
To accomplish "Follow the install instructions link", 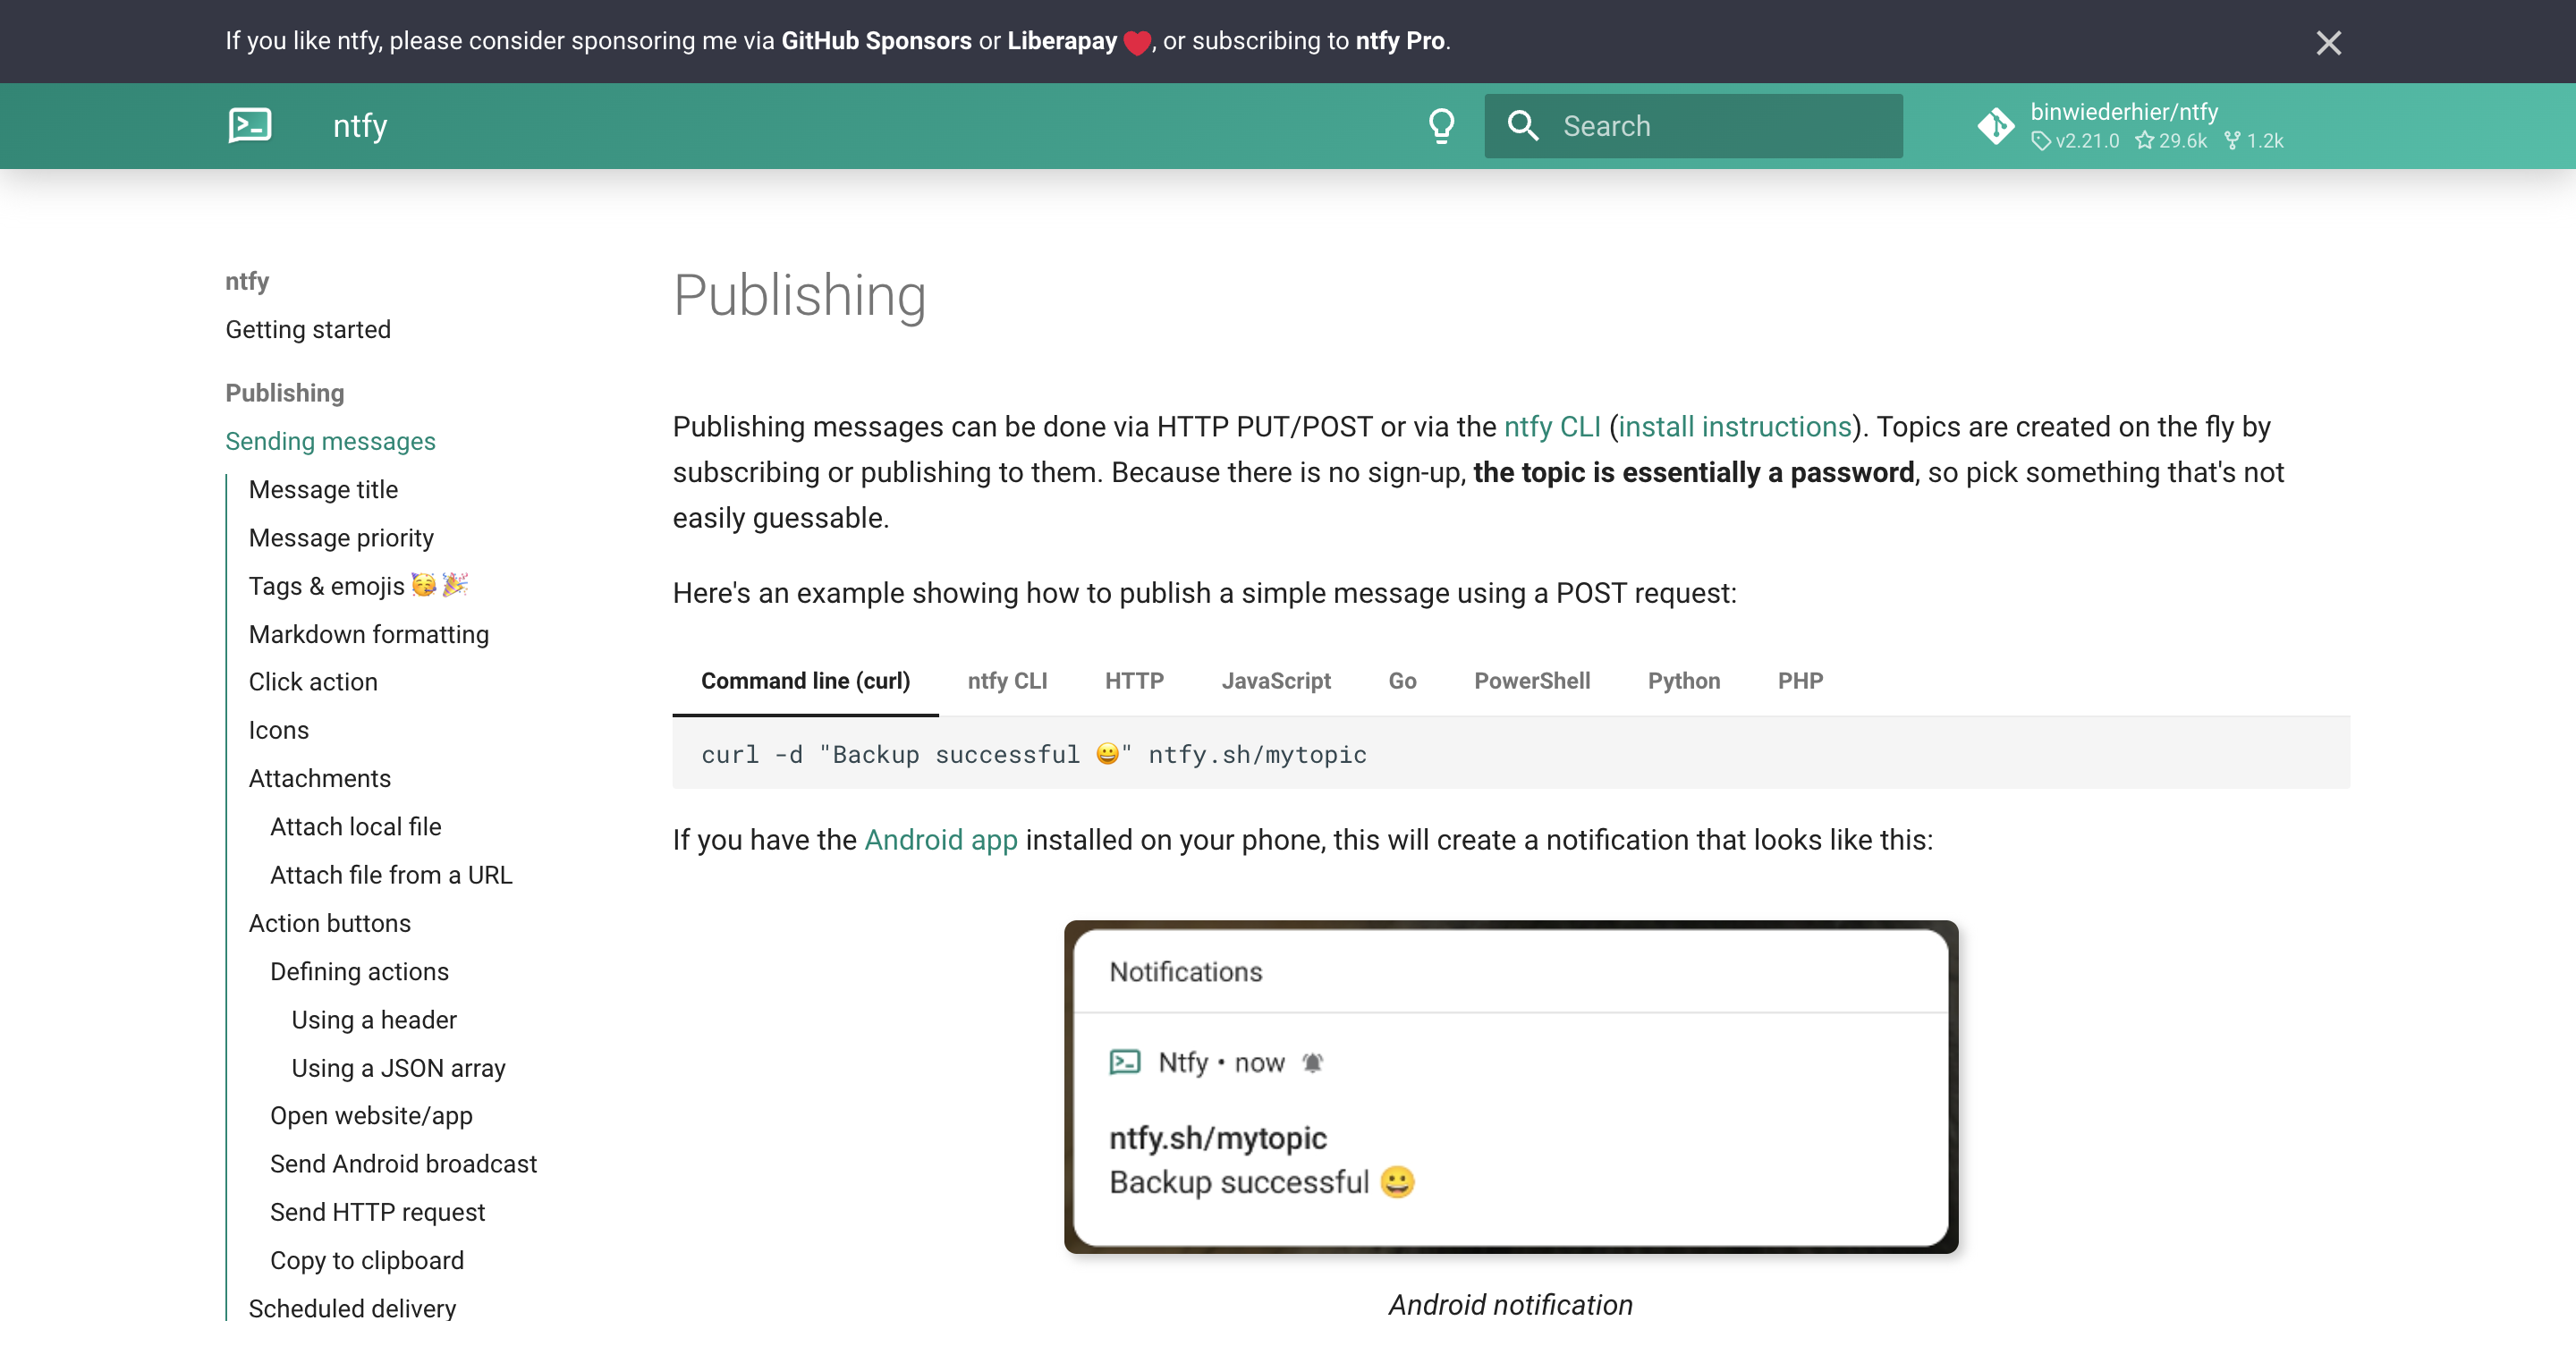I will click(1735, 427).
